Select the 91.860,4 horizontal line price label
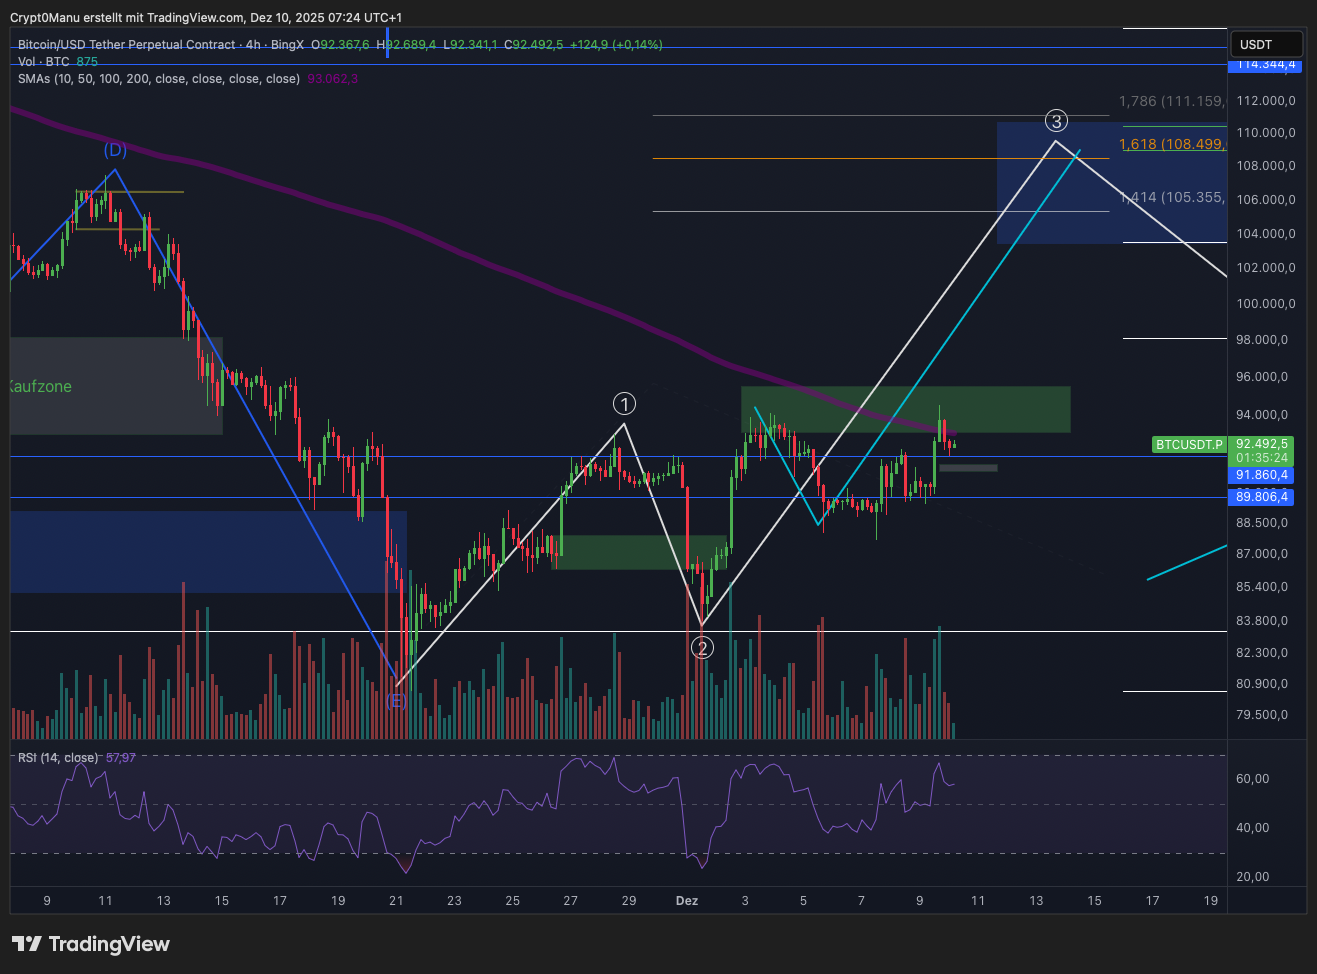The height and width of the screenshot is (974, 1317). click(x=1262, y=475)
